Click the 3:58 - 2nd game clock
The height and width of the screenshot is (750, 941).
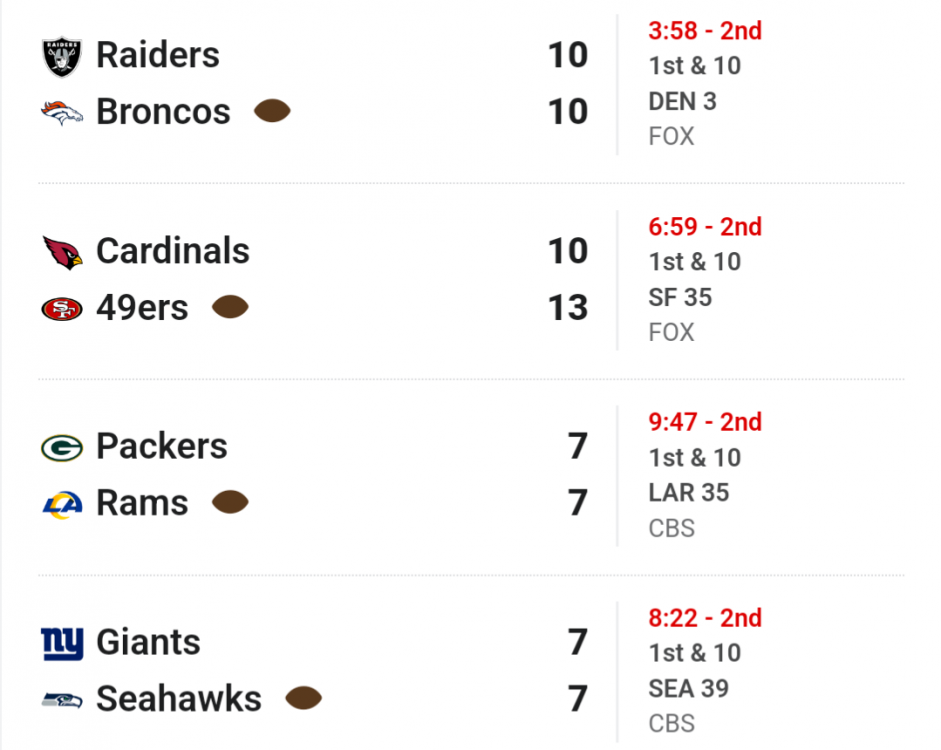(705, 31)
